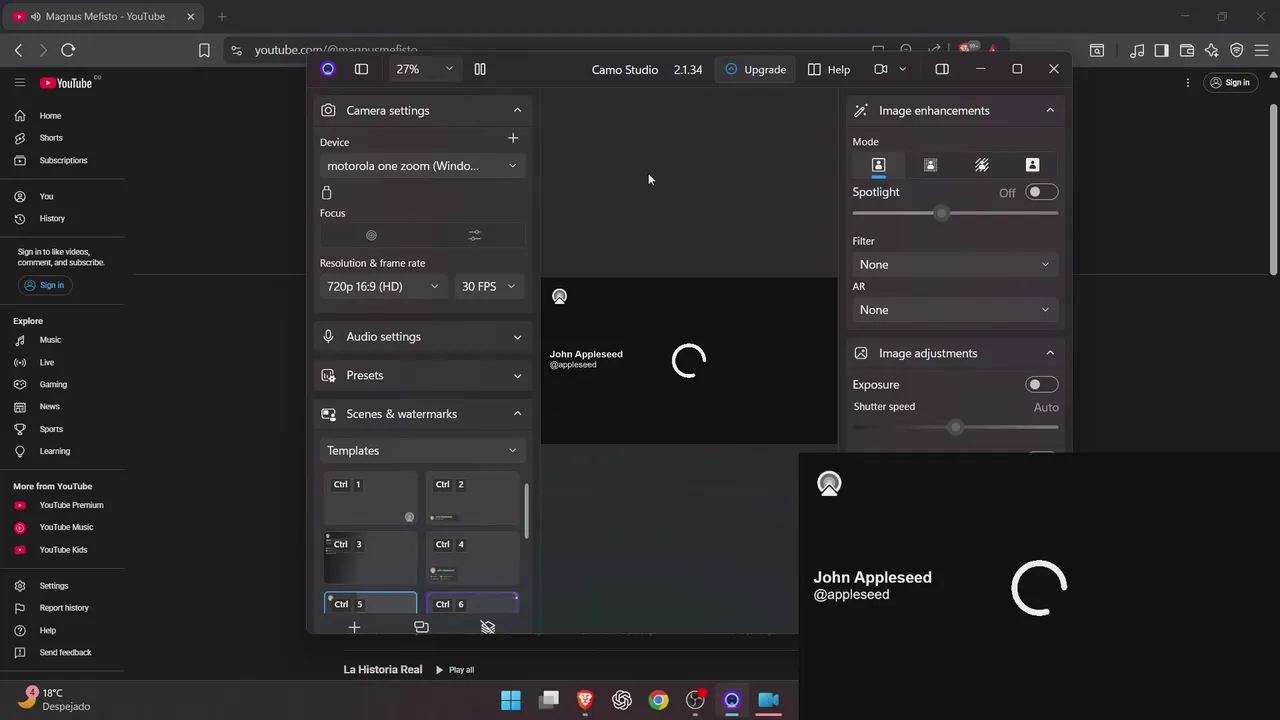
Task: Click the crossed-out layers icon
Action: [488, 627]
